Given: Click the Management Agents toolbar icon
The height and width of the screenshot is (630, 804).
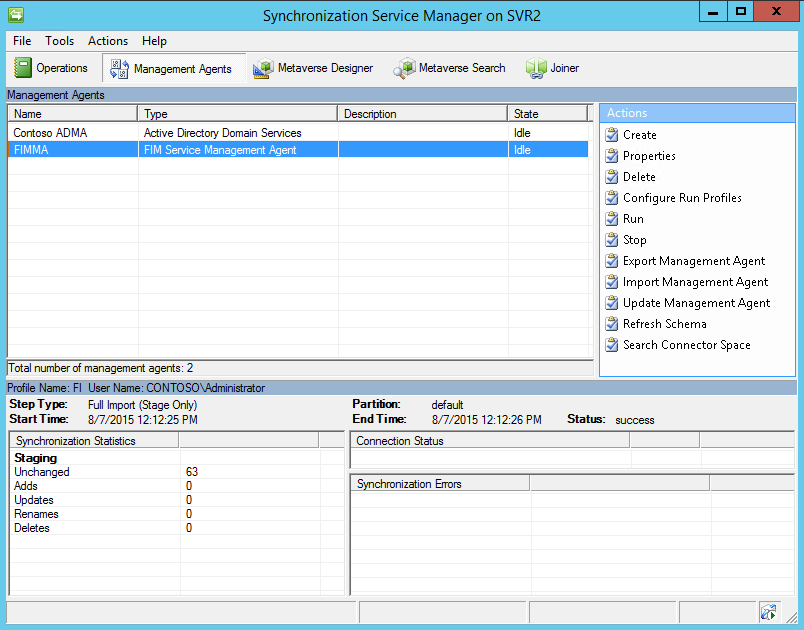Looking at the screenshot, I should (119, 69).
